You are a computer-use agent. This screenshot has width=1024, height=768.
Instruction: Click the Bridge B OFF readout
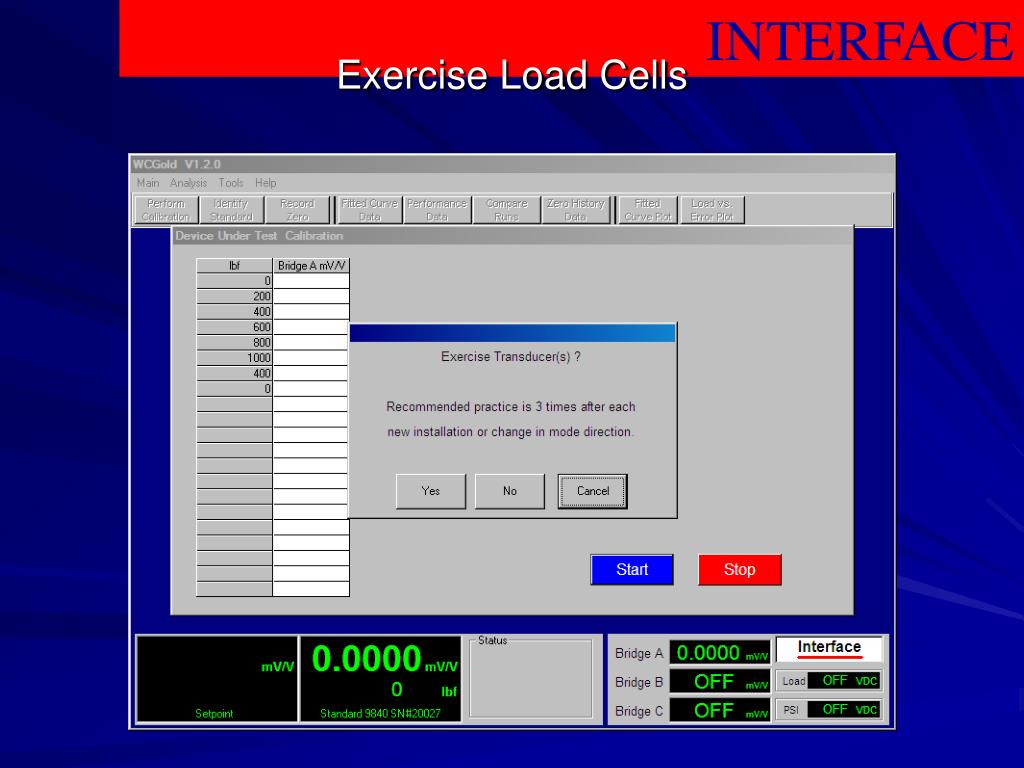click(720, 682)
